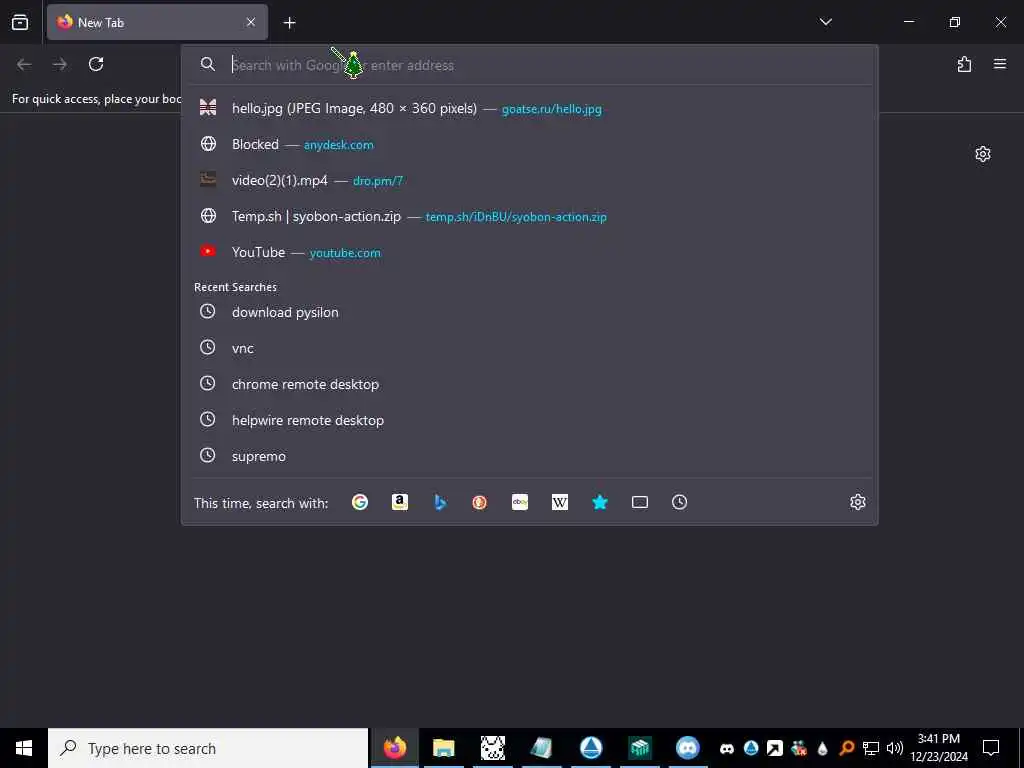Open Temp.sh syobon-action.zip suggestion
This screenshot has width=1024, height=768.
(x=530, y=216)
